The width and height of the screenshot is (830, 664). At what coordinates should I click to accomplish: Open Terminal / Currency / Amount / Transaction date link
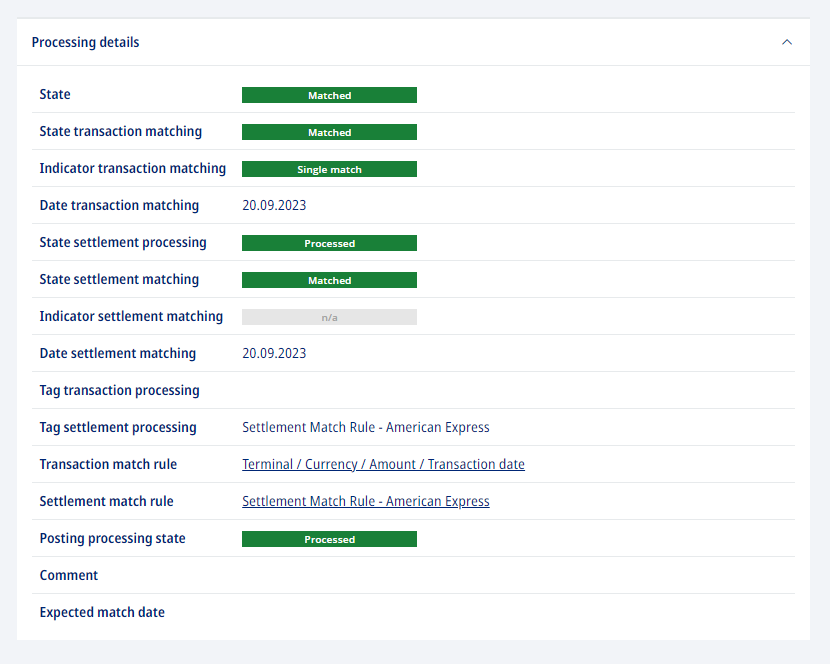point(383,464)
